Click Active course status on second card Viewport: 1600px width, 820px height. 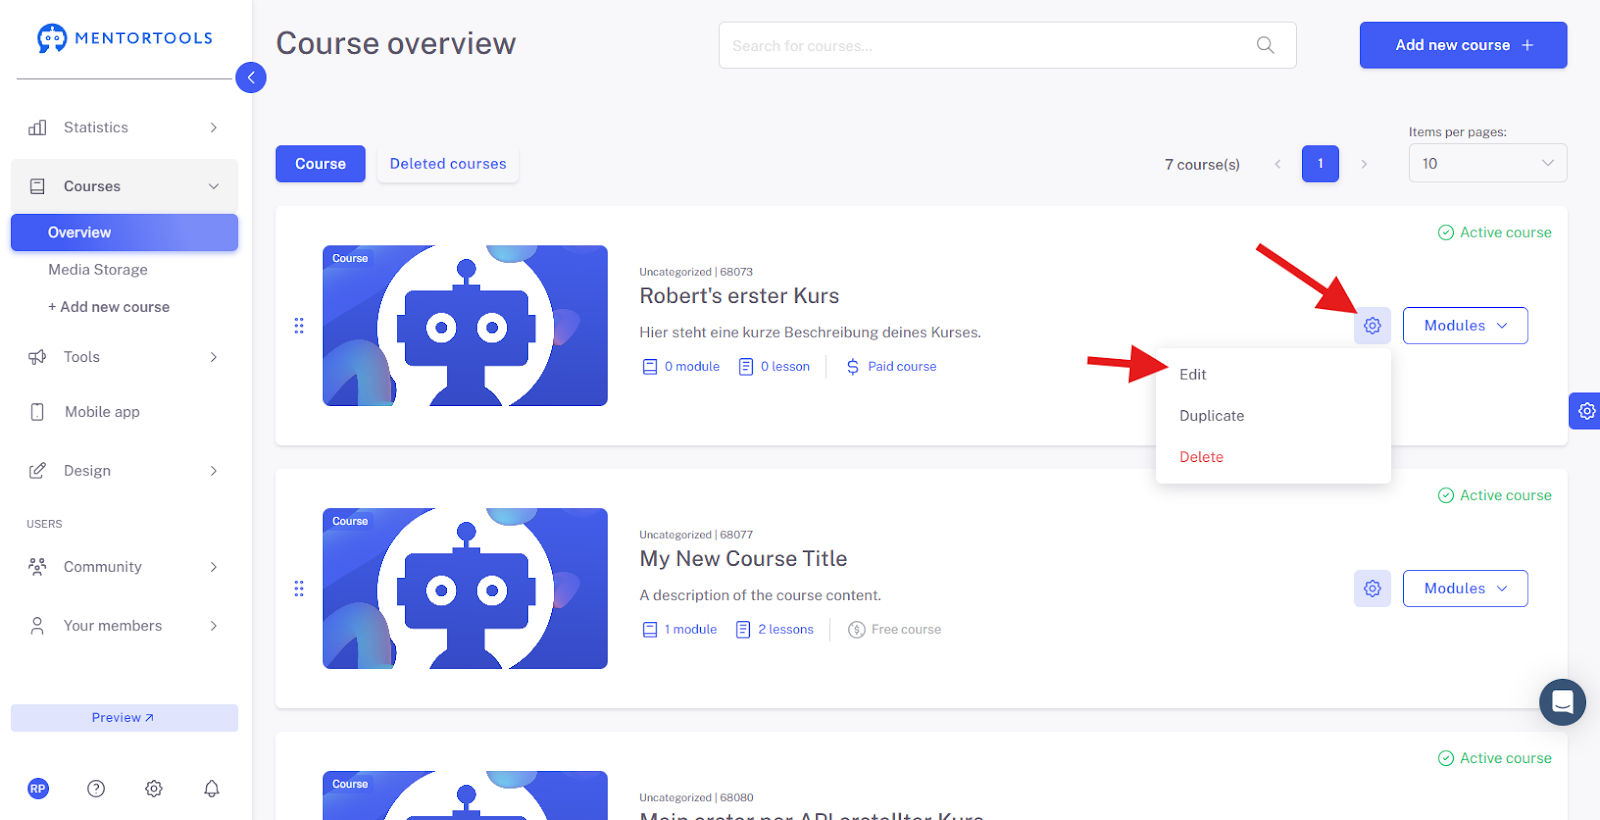pos(1494,495)
